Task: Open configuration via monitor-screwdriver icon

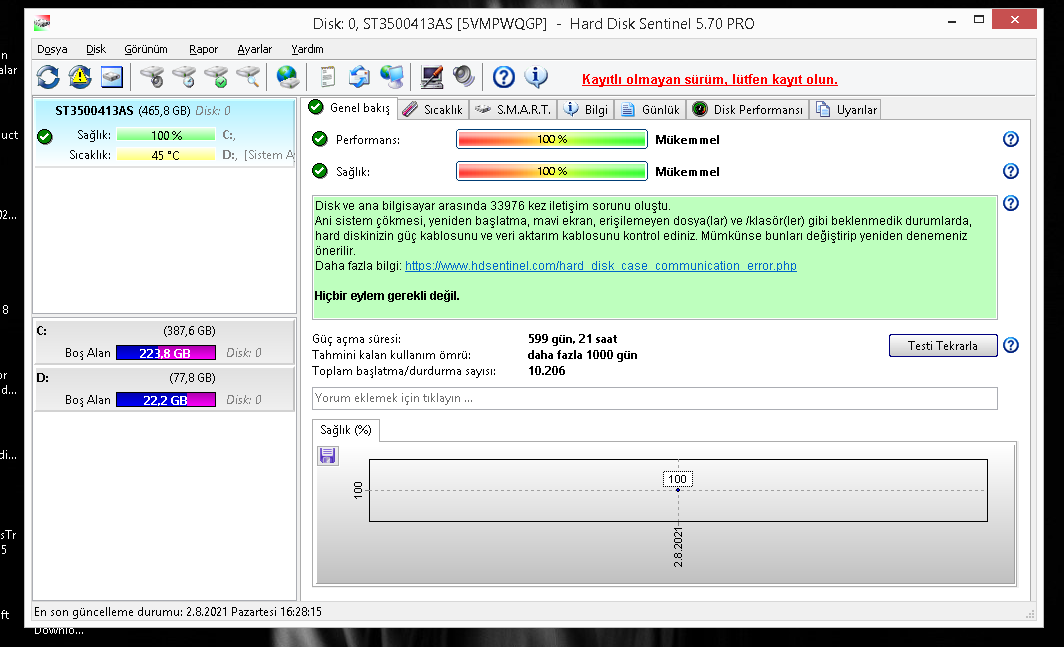Action: pos(432,77)
